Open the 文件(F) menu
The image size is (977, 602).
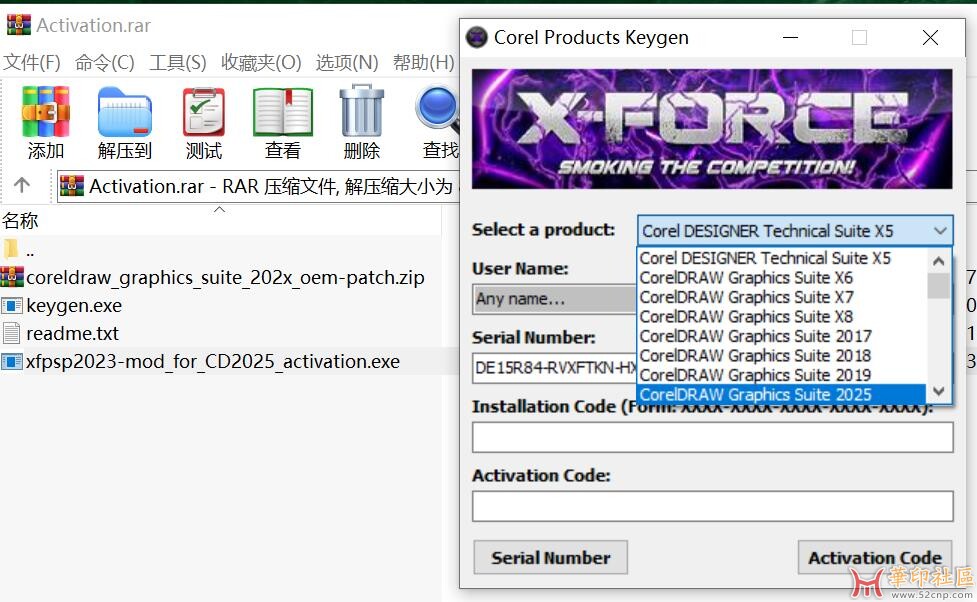click(x=32, y=62)
